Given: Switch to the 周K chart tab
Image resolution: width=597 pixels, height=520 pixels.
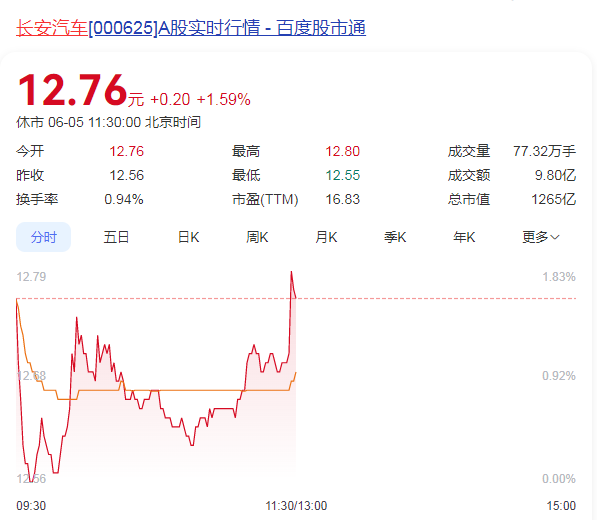Looking at the screenshot, I should click(257, 237).
